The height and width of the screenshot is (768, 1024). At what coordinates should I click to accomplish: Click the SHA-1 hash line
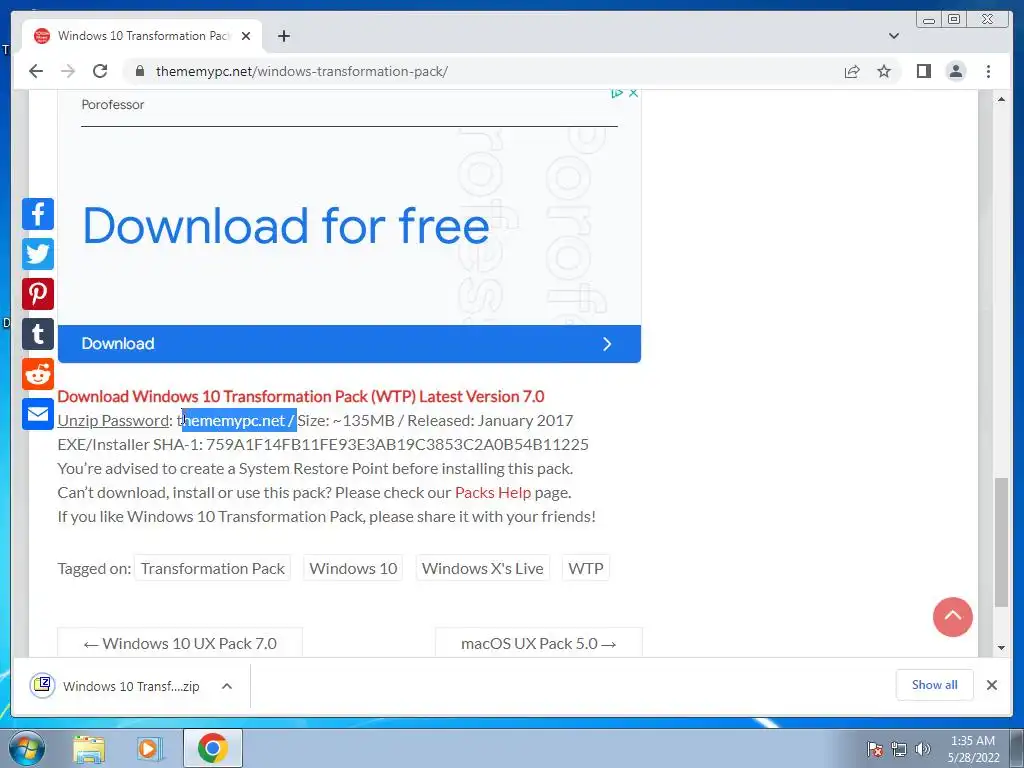coord(323,445)
